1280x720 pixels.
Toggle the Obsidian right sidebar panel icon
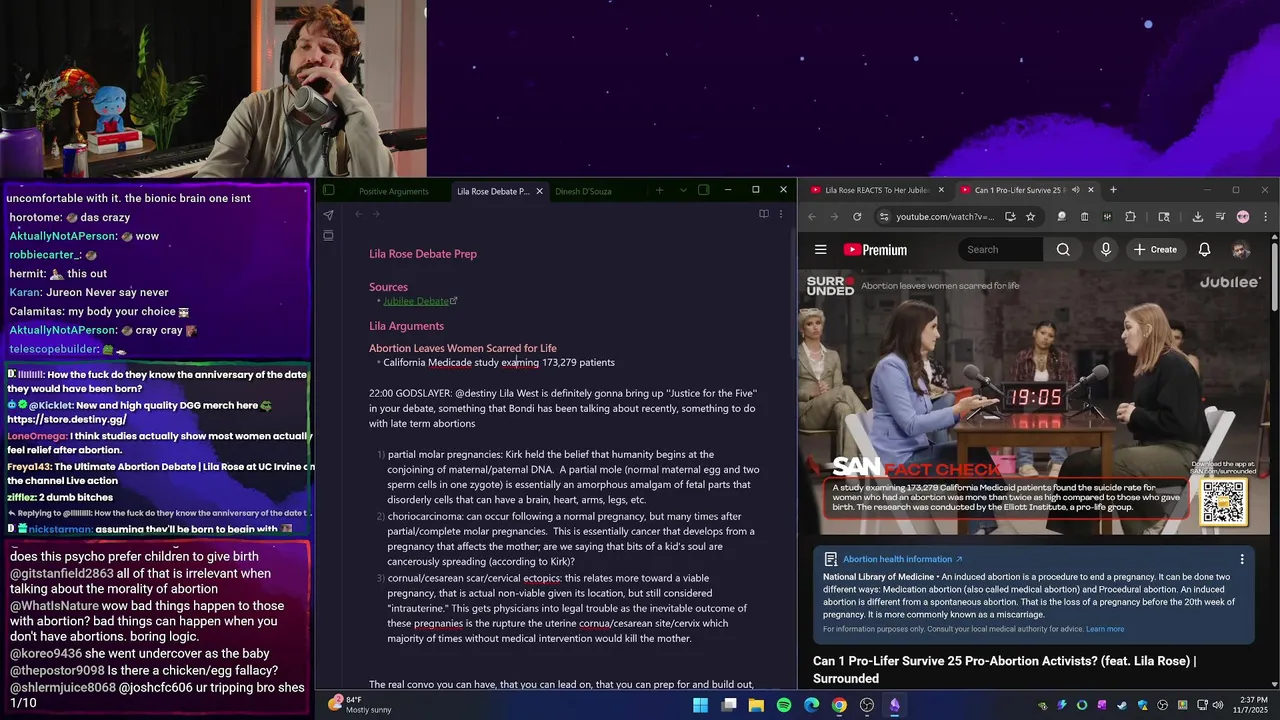coord(703,190)
